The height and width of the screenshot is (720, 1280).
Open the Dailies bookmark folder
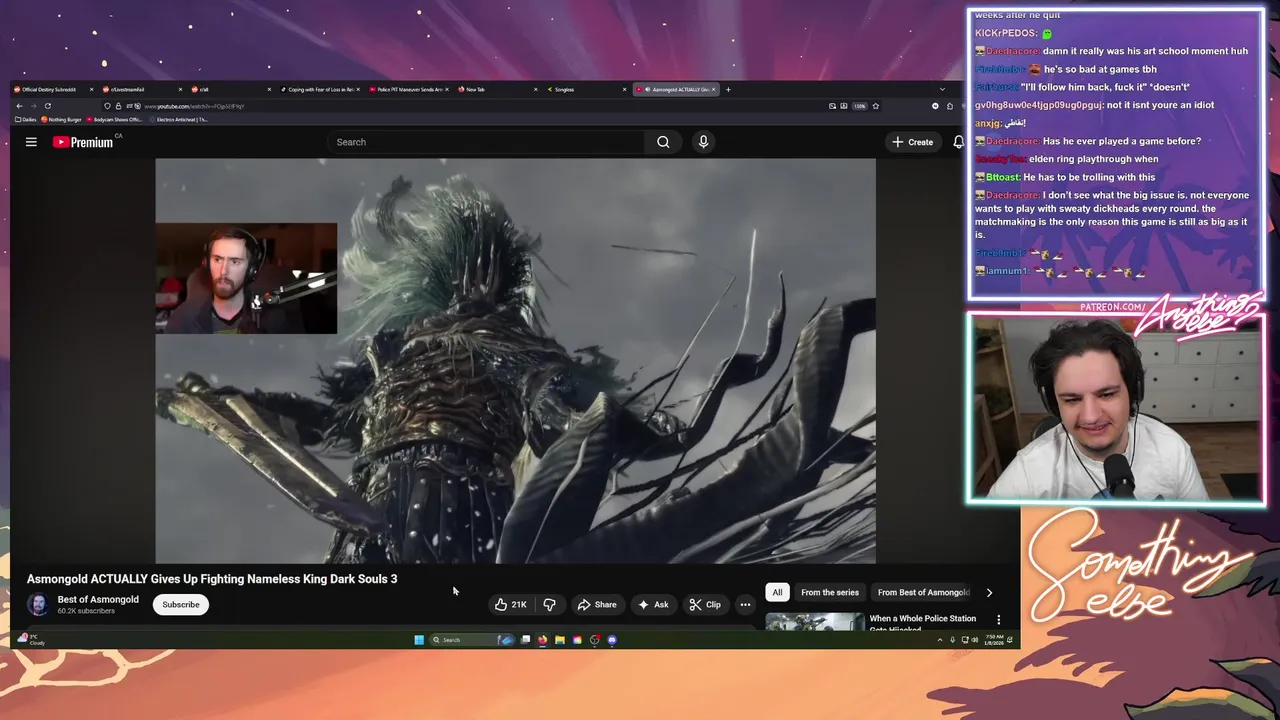click(x=28, y=119)
